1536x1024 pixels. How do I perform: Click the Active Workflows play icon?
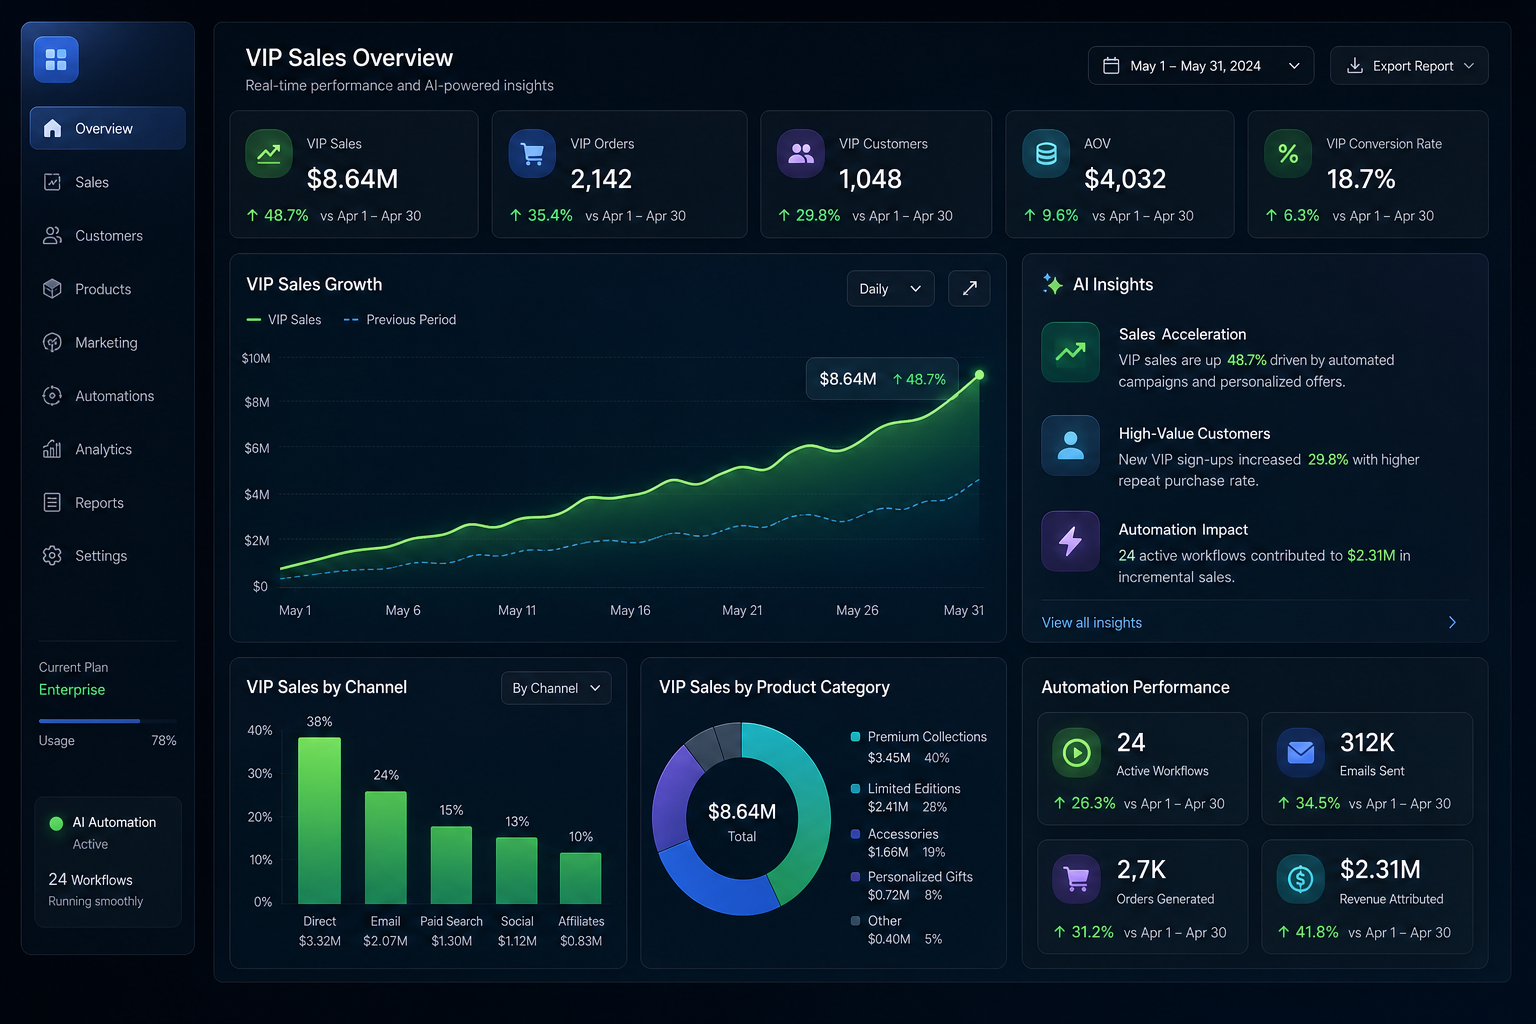coord(1076,753)
